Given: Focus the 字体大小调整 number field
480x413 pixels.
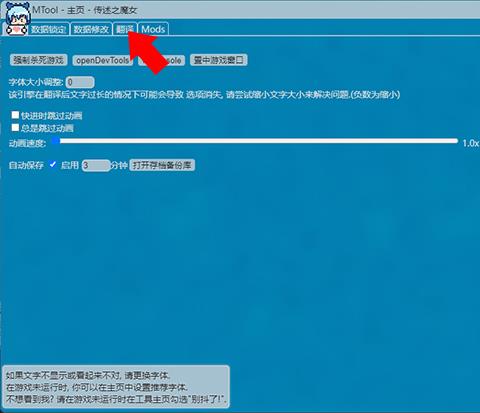Looking at the screenshot, I should pyautogui.click(x=80, y=82).
